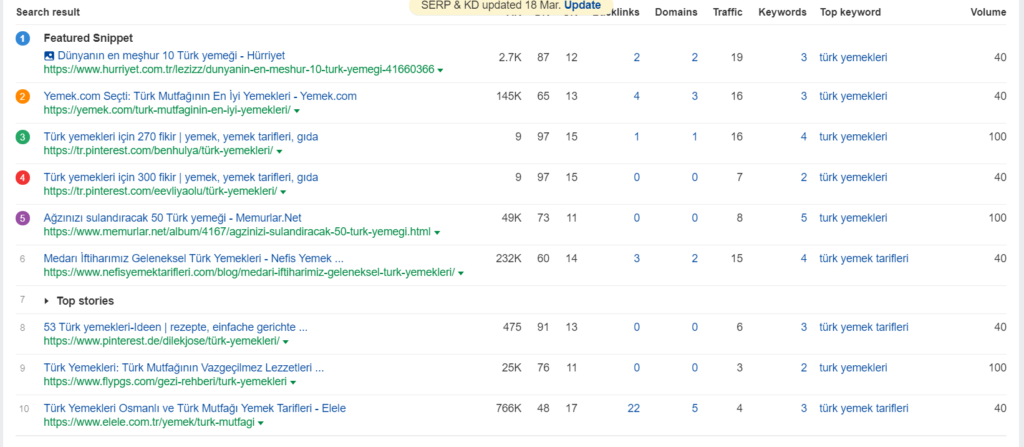Click the tr.pinterest.com/eevliyaolu green URL
This screenshot has height=447, width=1024.
click(161, 191)
